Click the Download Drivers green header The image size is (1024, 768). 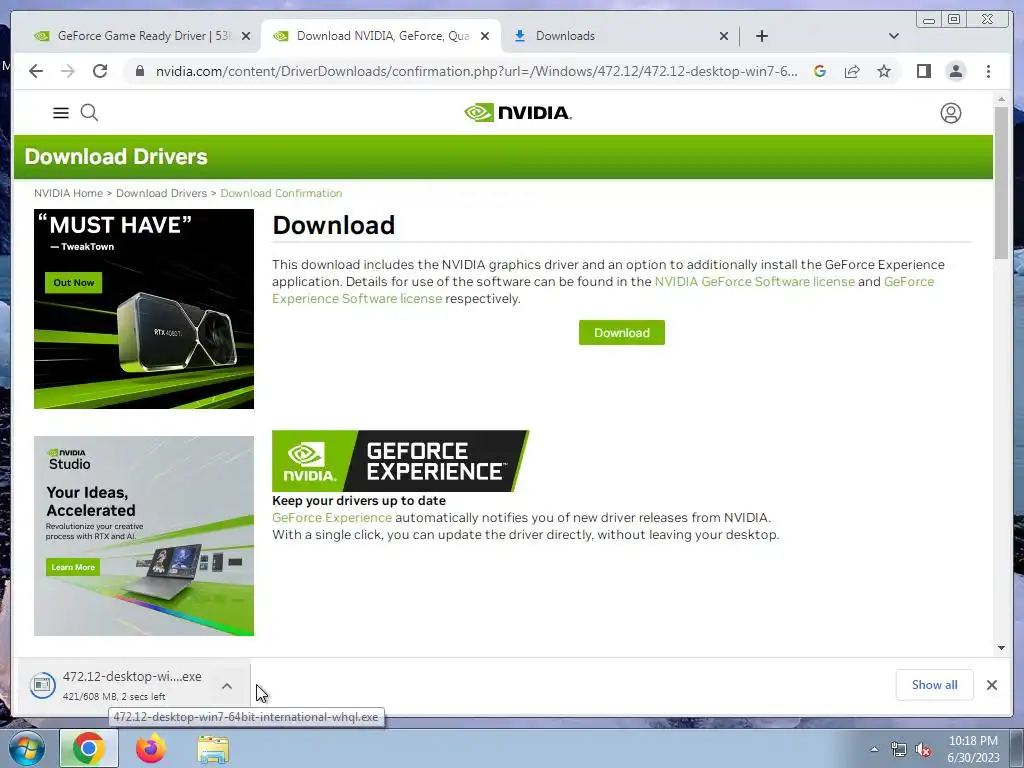point(503,157)
